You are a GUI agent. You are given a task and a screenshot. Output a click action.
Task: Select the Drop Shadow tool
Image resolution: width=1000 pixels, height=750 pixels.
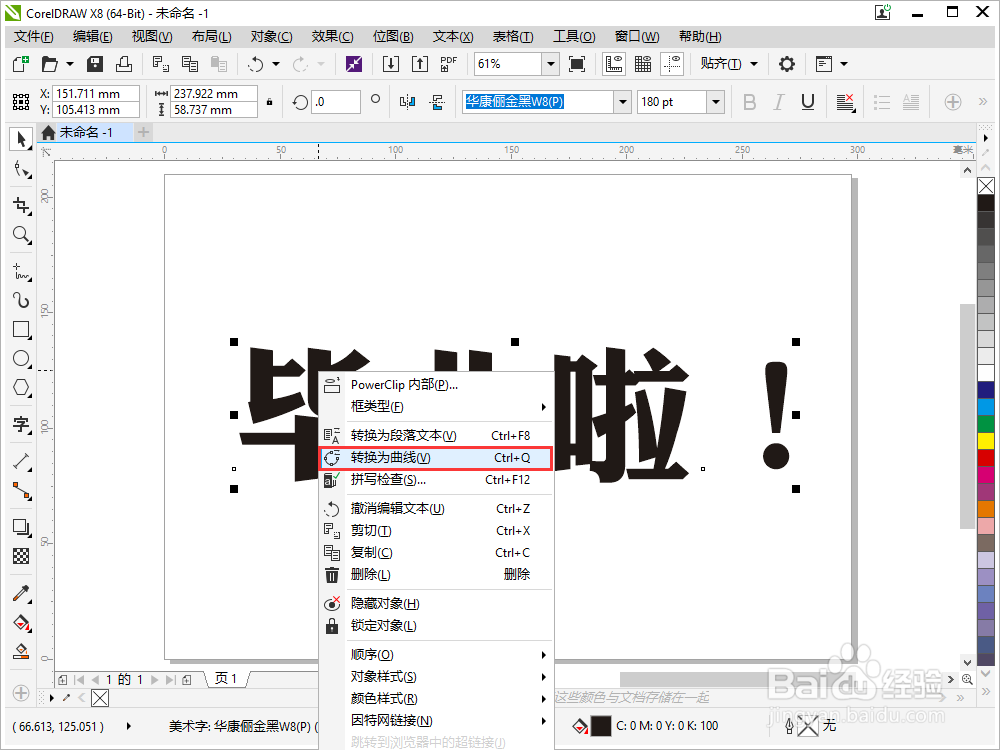coord(21,527)
